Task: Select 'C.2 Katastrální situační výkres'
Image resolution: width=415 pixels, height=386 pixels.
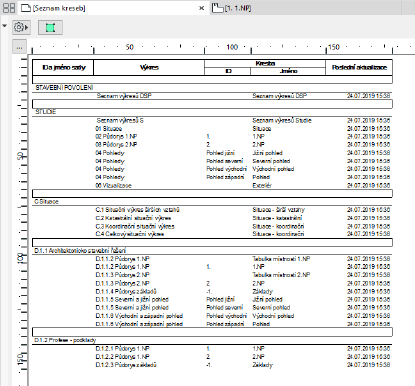Action: pyautogui.click(x=133, y=218)
